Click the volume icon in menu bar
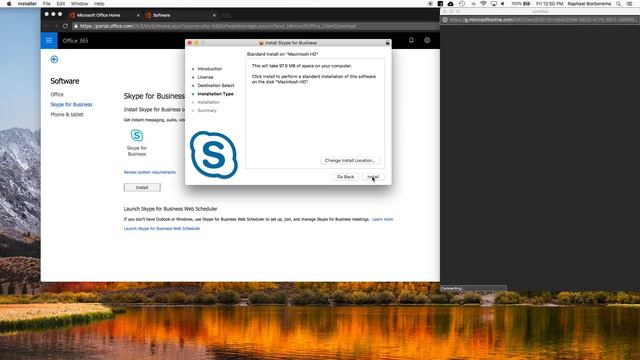Viewport: 640px width, 360px height. point(503,4)
